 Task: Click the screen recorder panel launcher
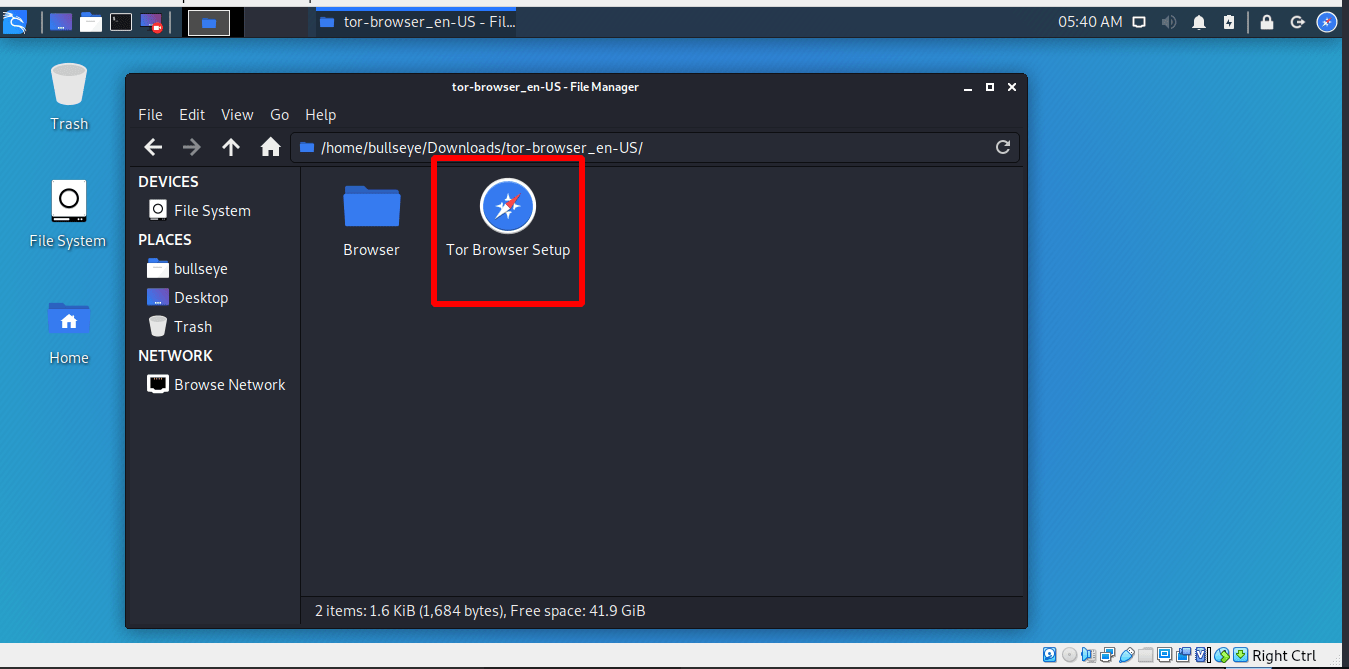coord(151,22)
